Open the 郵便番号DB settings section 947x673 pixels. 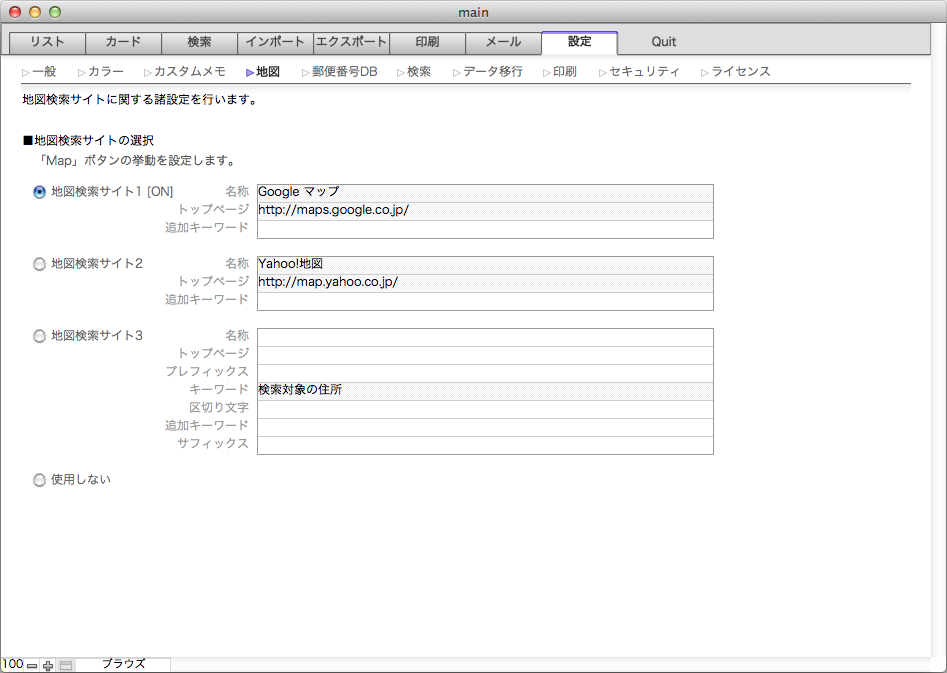click(343, 72)
